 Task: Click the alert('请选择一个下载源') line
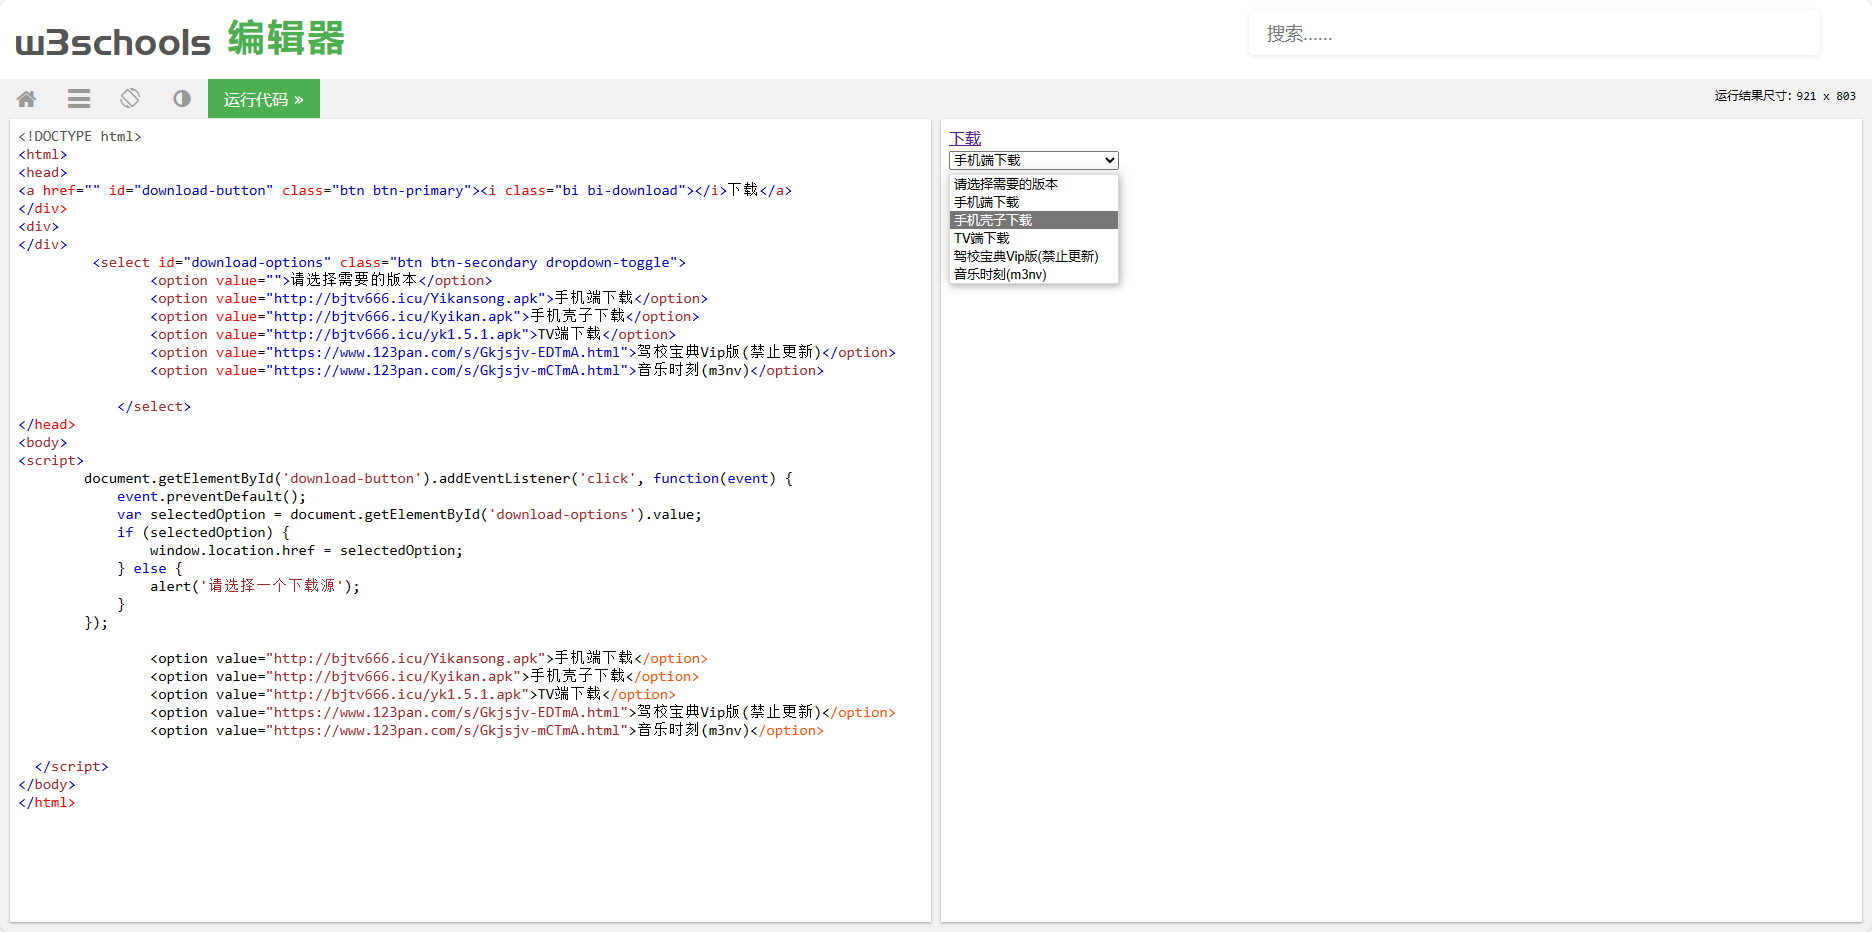[x=255, y=587]
